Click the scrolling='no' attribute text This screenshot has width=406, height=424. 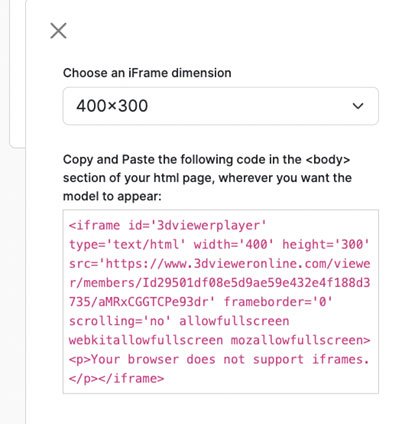tap(120, 321)
